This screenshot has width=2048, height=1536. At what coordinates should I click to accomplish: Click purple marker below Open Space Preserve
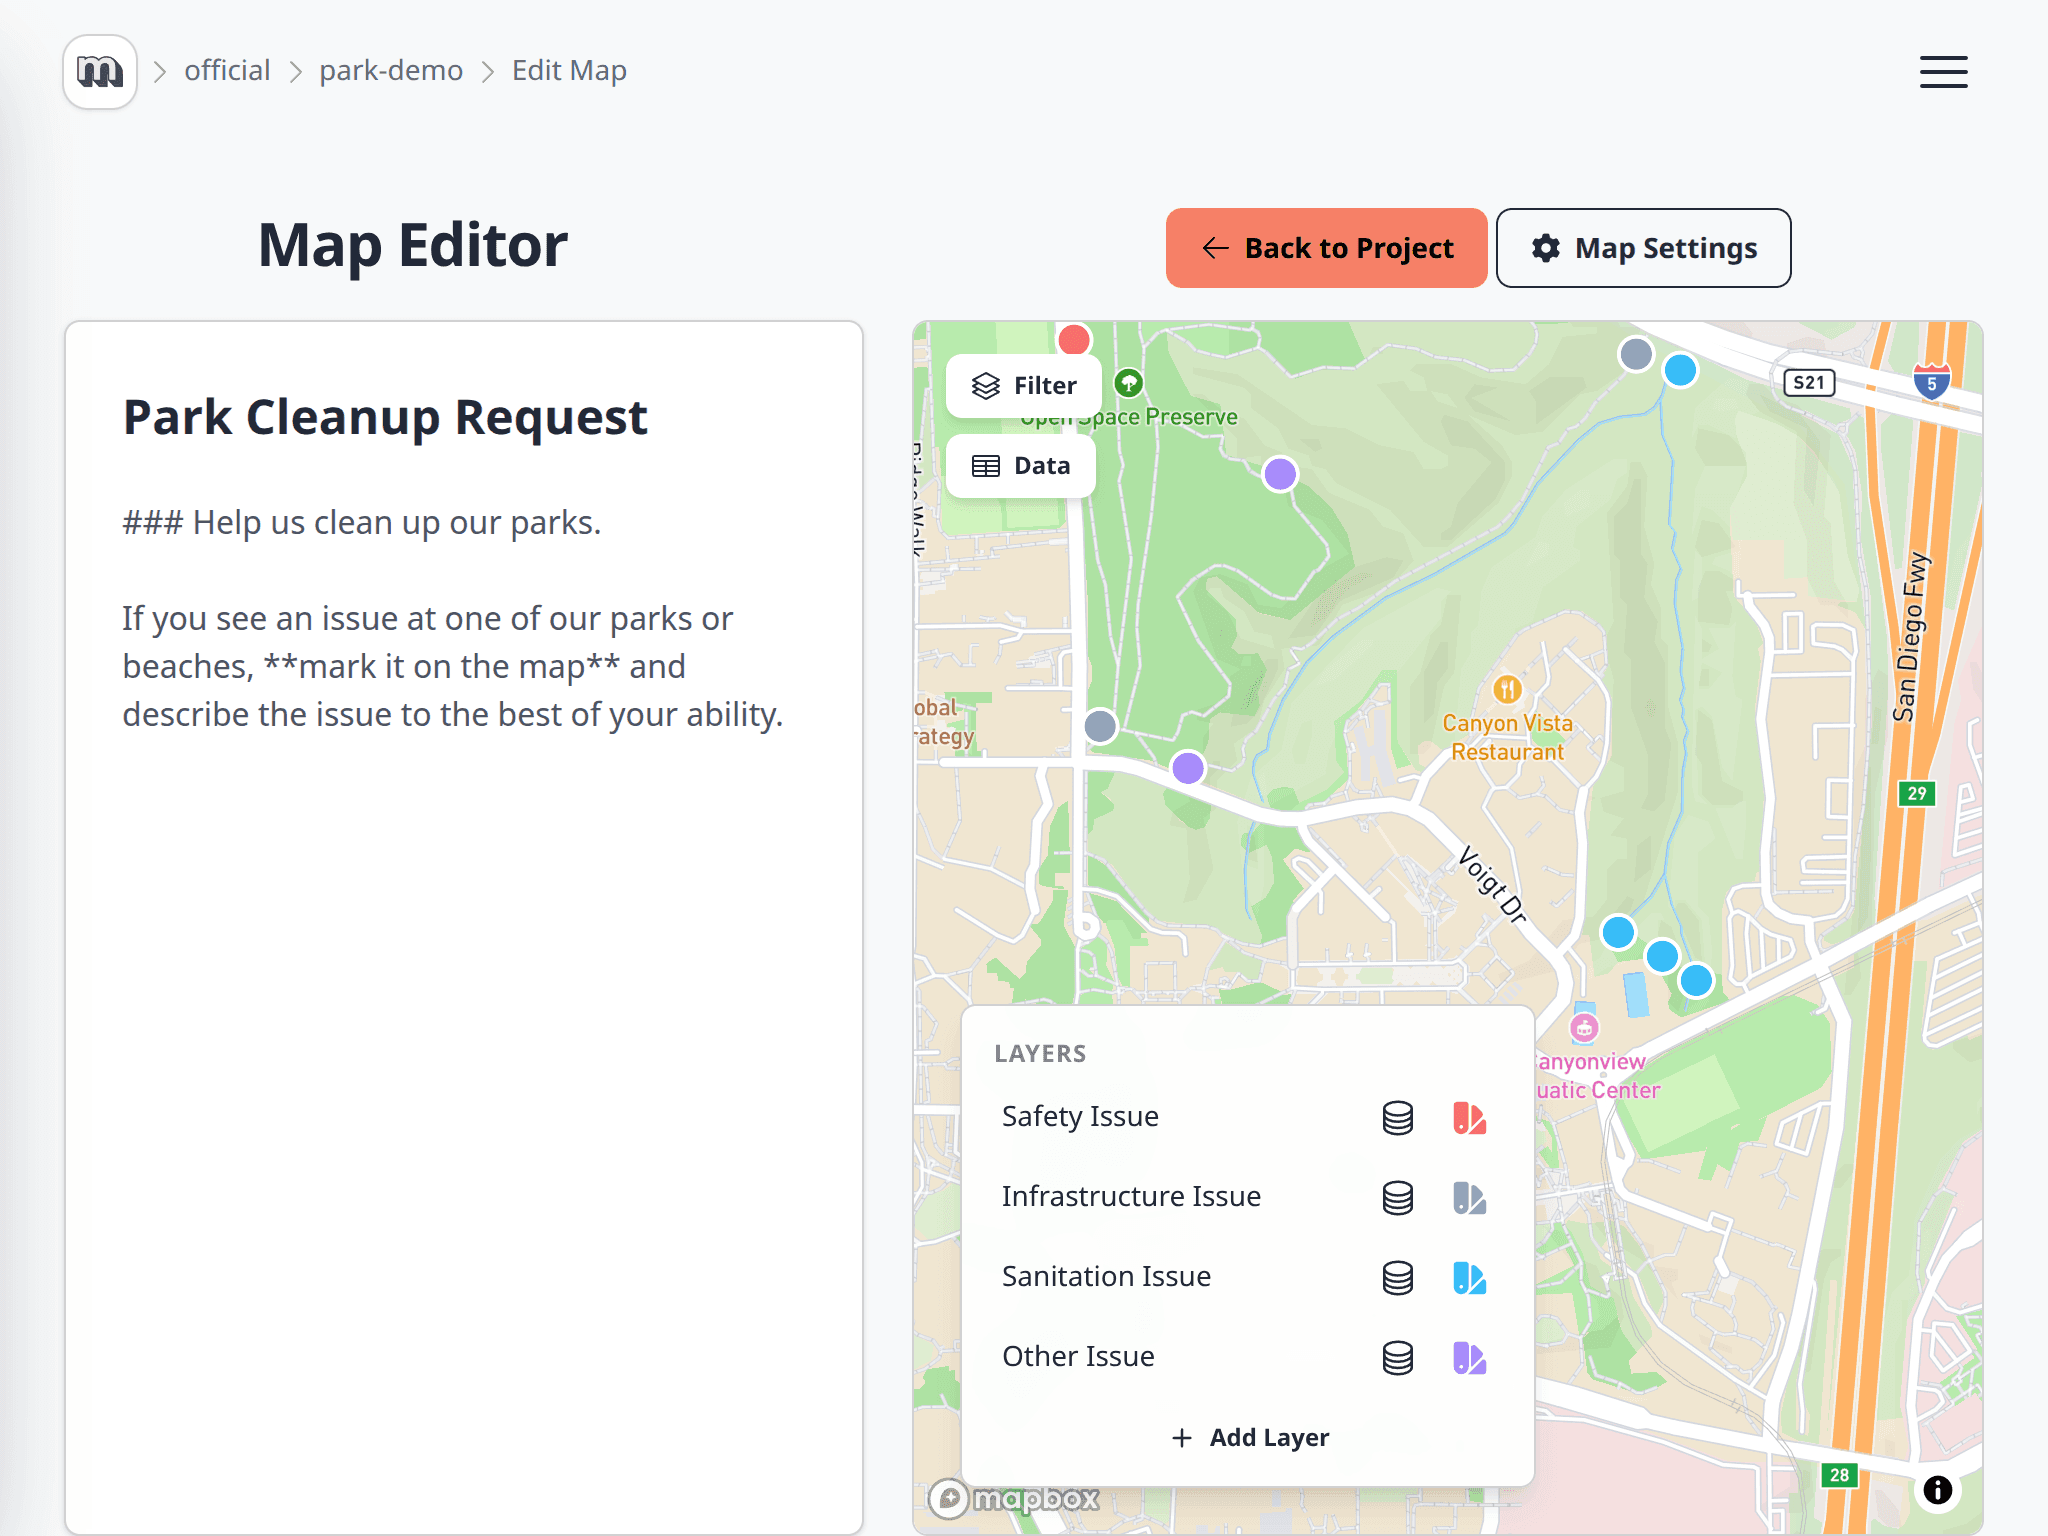(1280, 474)
